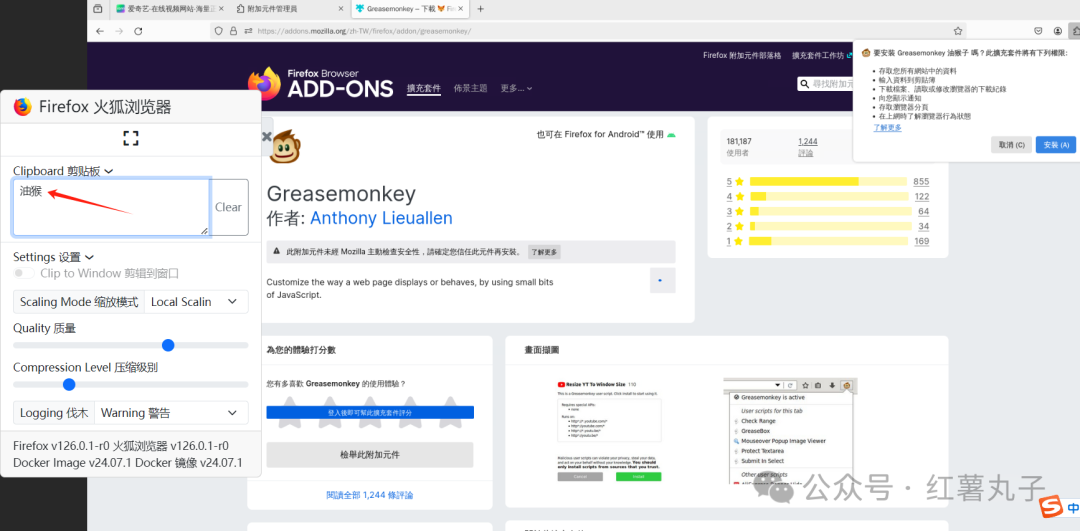Open a new tab with plus button
This screenshot has width=1080, height=531.
pos(481,9)
